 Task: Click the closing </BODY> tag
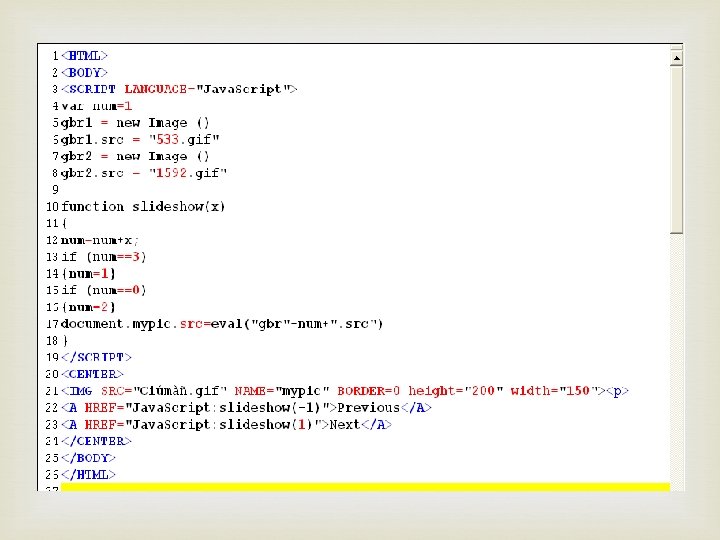pyautogui.click(x=88, y=458)
